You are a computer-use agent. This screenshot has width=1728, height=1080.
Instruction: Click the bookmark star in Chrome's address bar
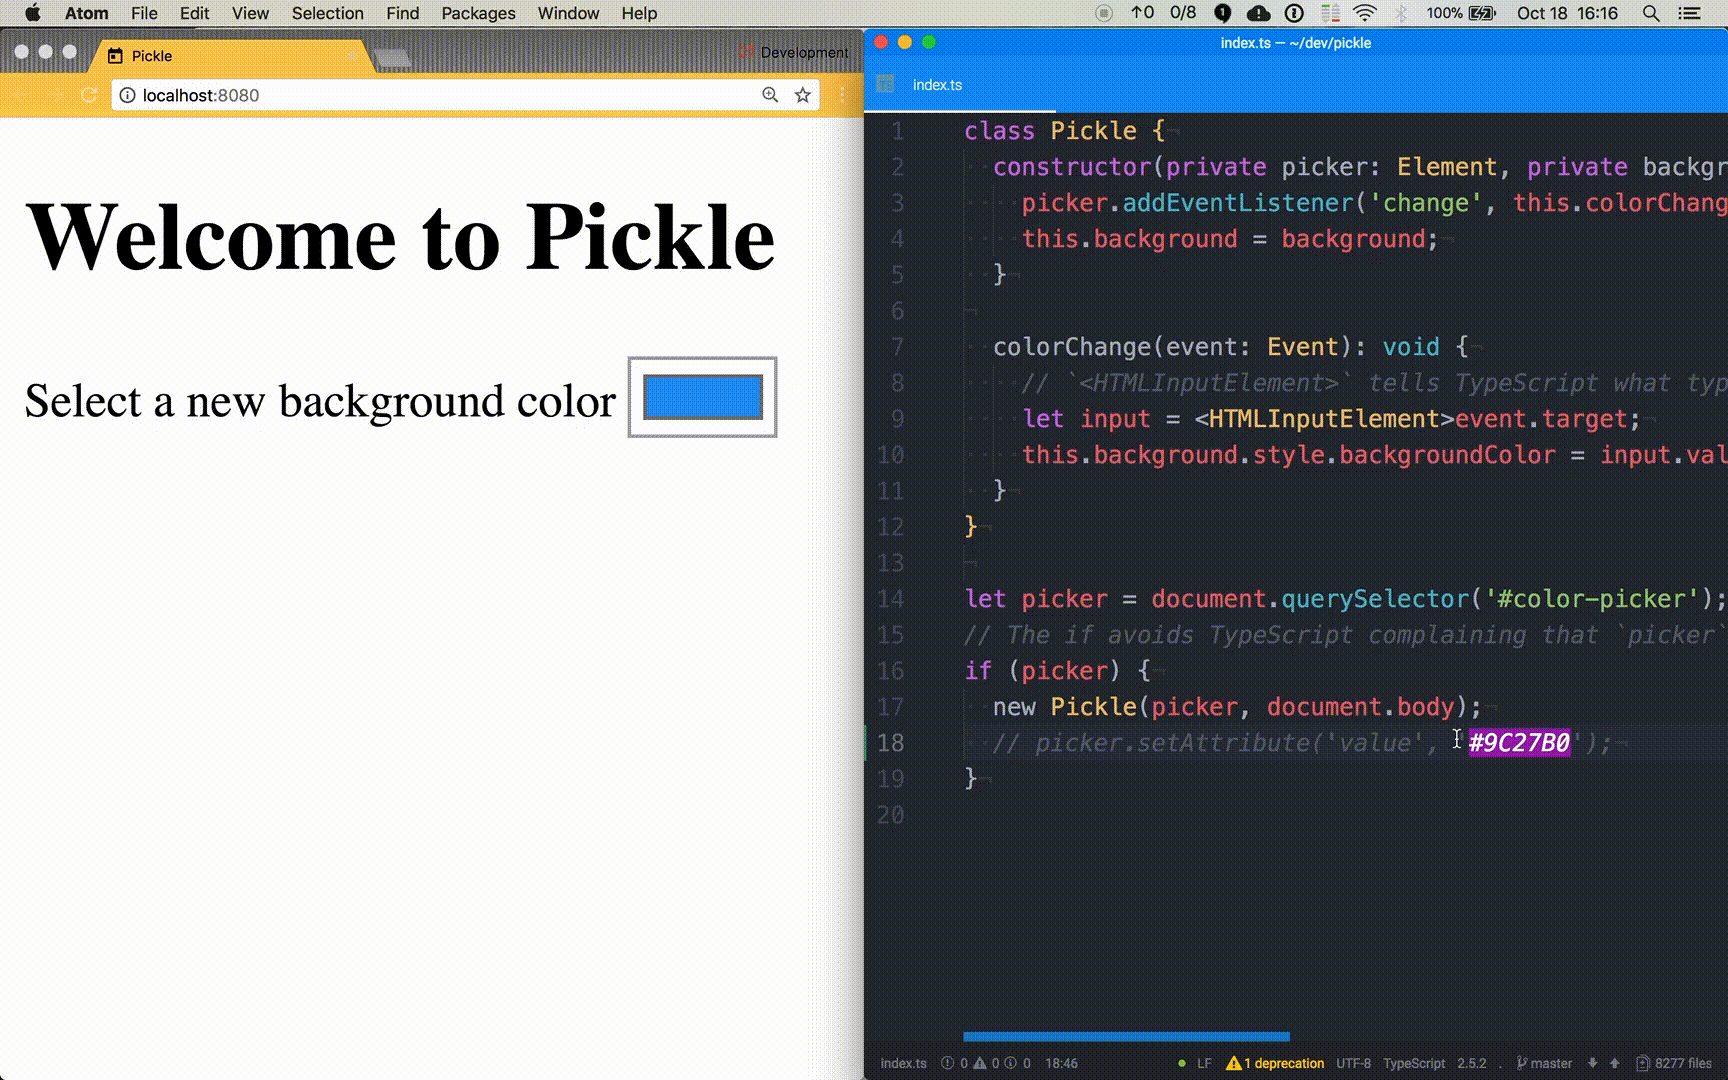(802, 95)
